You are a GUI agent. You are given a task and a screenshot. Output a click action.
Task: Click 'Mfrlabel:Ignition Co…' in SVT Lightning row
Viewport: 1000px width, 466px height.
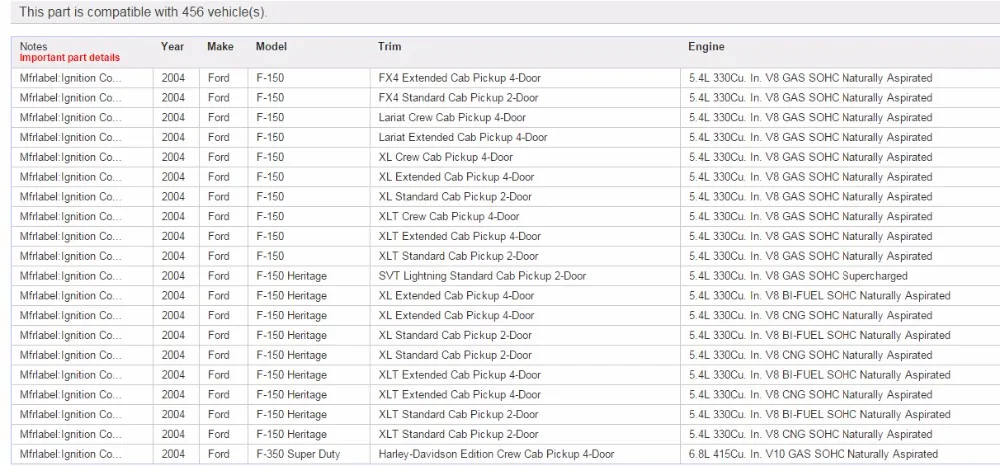70,276
